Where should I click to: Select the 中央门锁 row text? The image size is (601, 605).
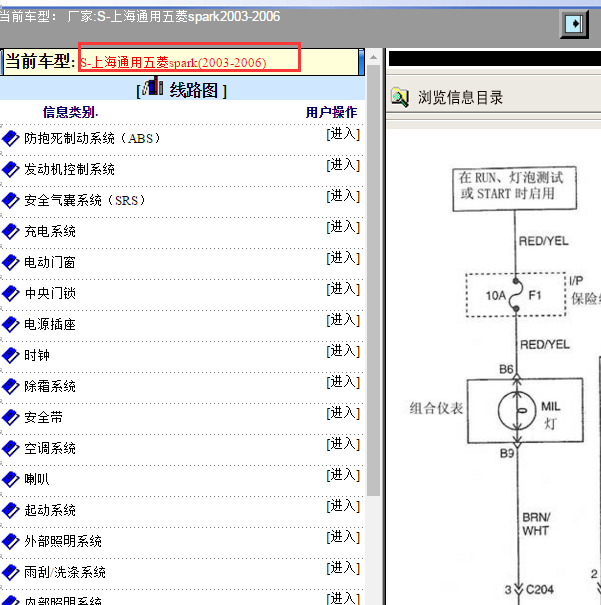pyautogui.click(x=50, y=293)
